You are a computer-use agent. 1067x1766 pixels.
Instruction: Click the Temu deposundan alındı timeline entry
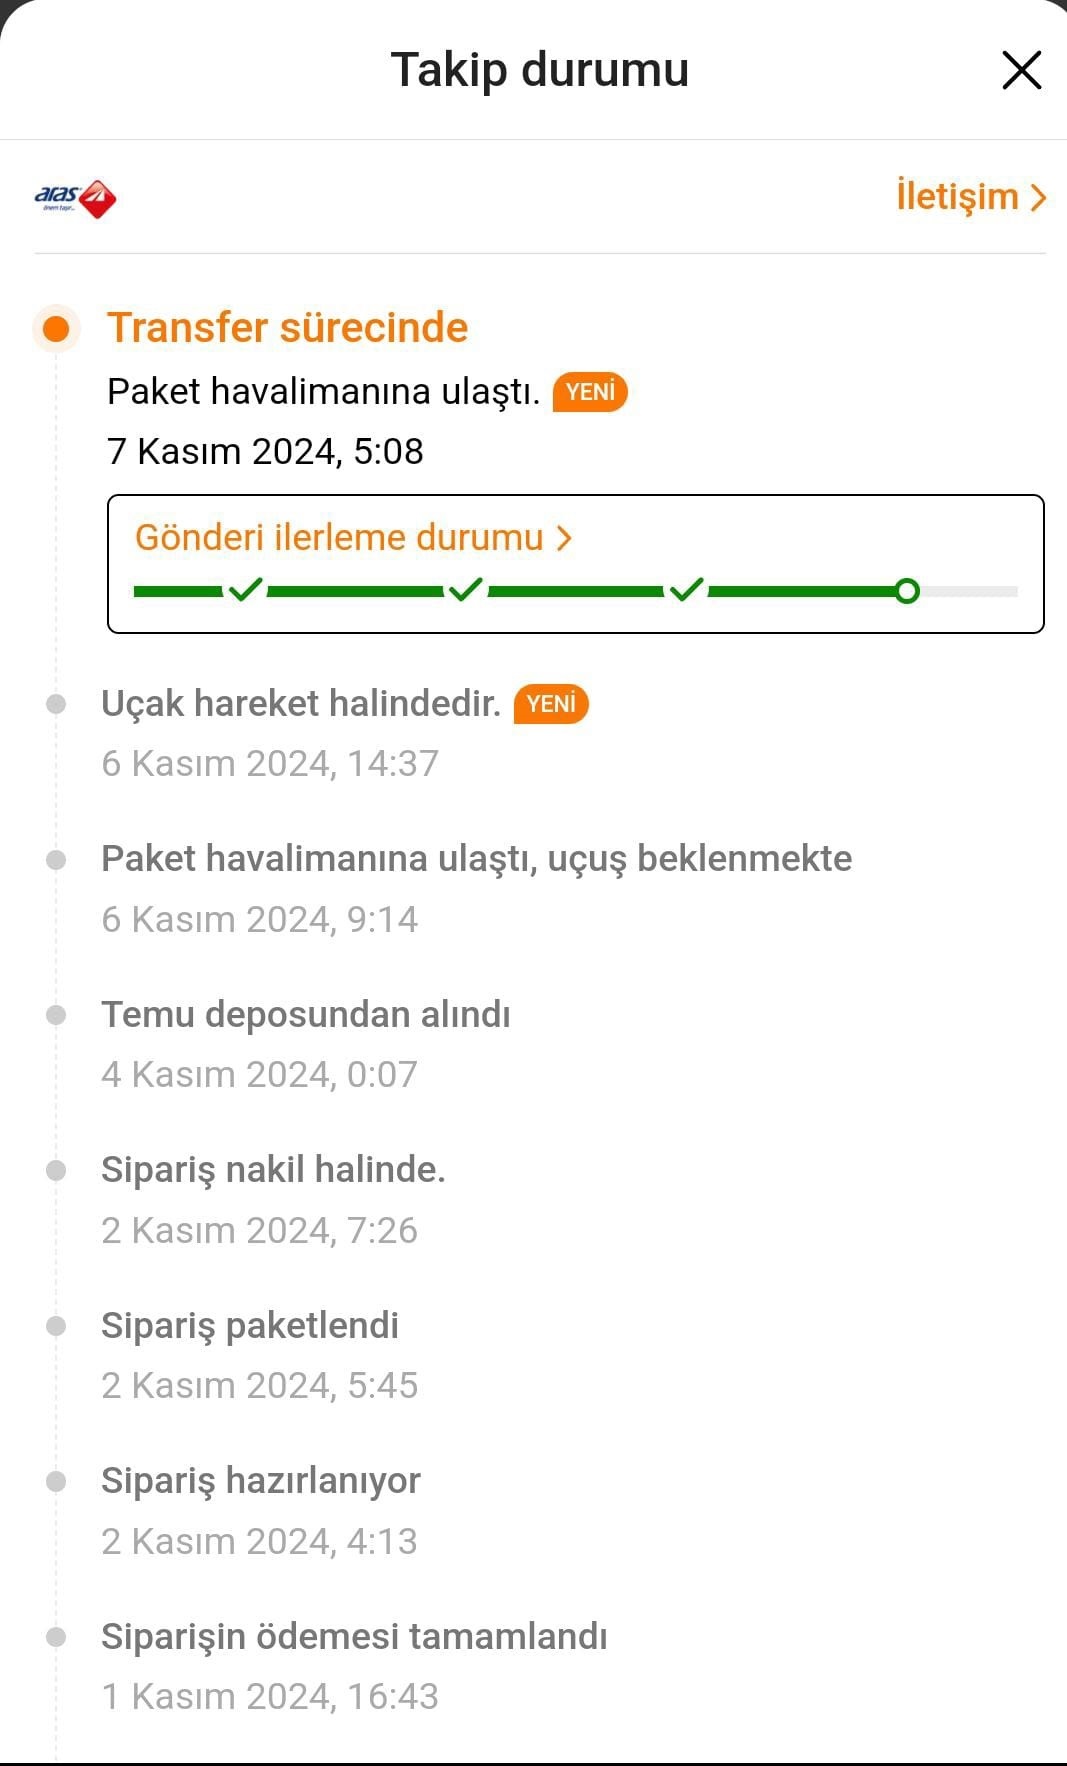click(x=305, y=1015)
